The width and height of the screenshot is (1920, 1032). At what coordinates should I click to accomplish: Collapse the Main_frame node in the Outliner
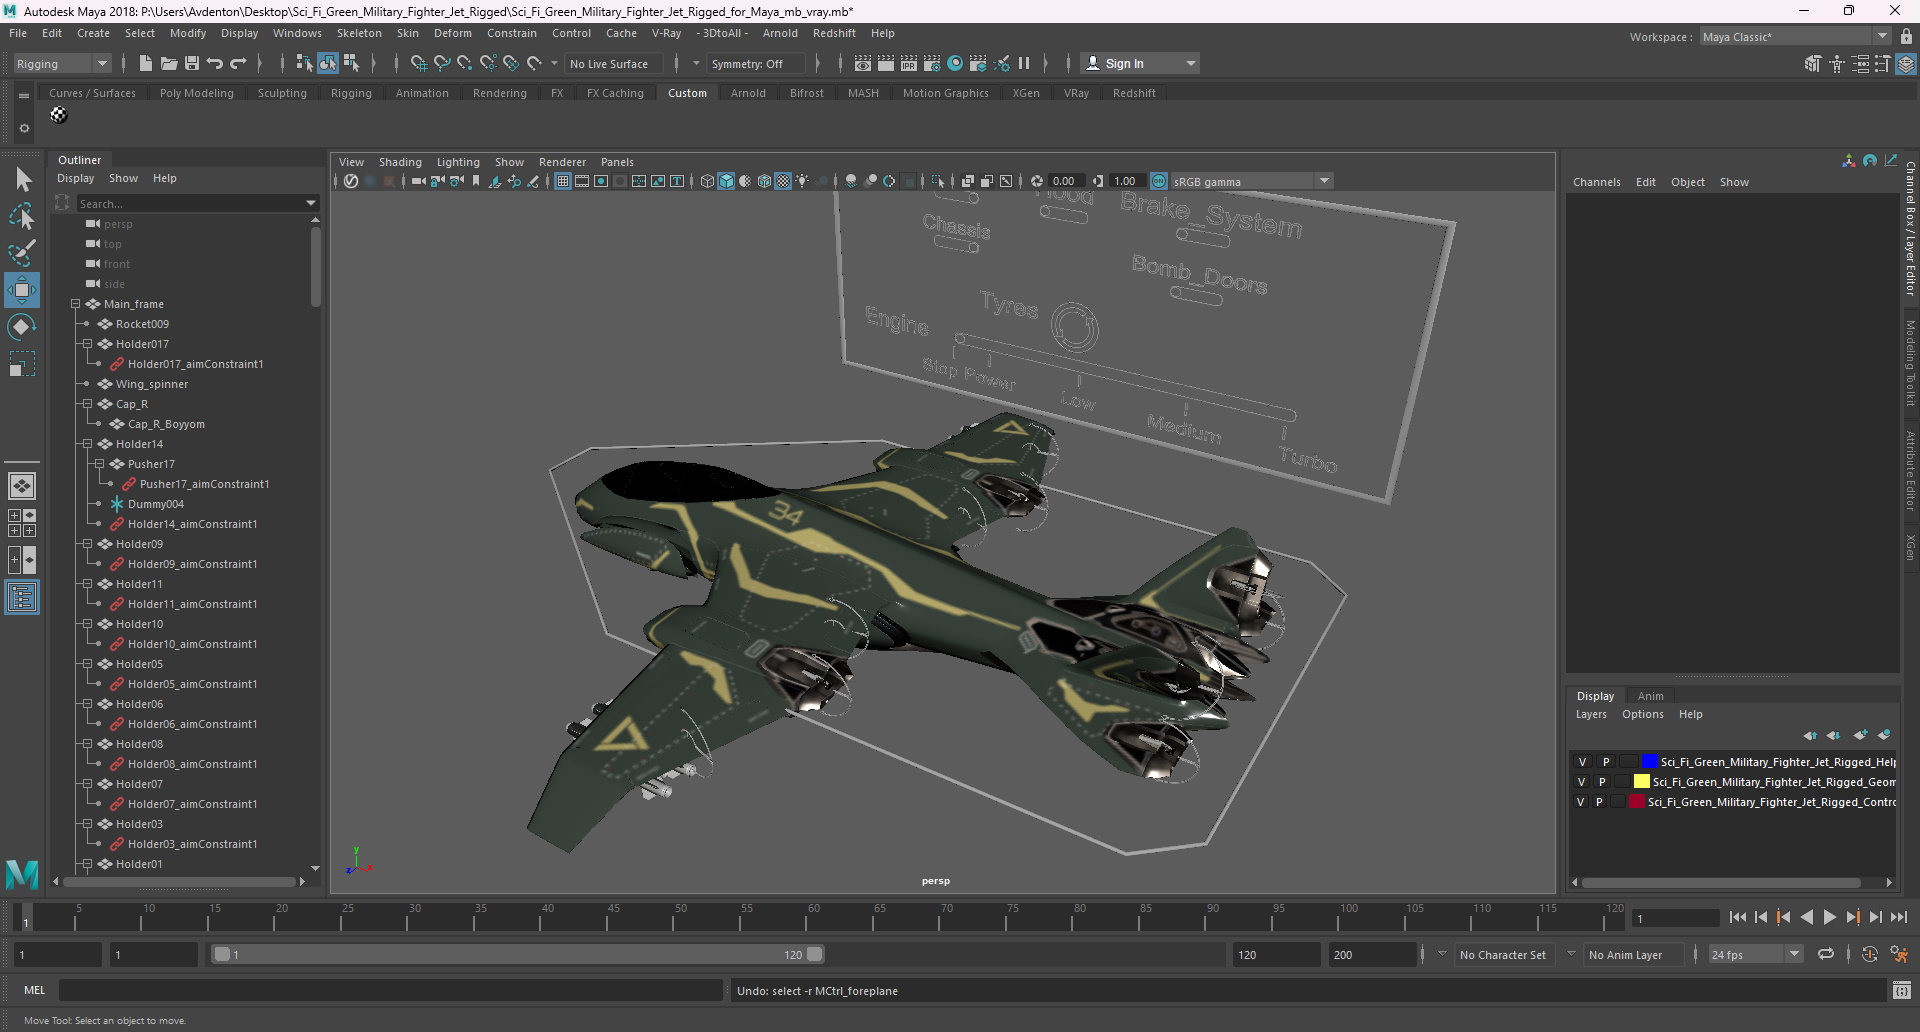coord(75,304)
